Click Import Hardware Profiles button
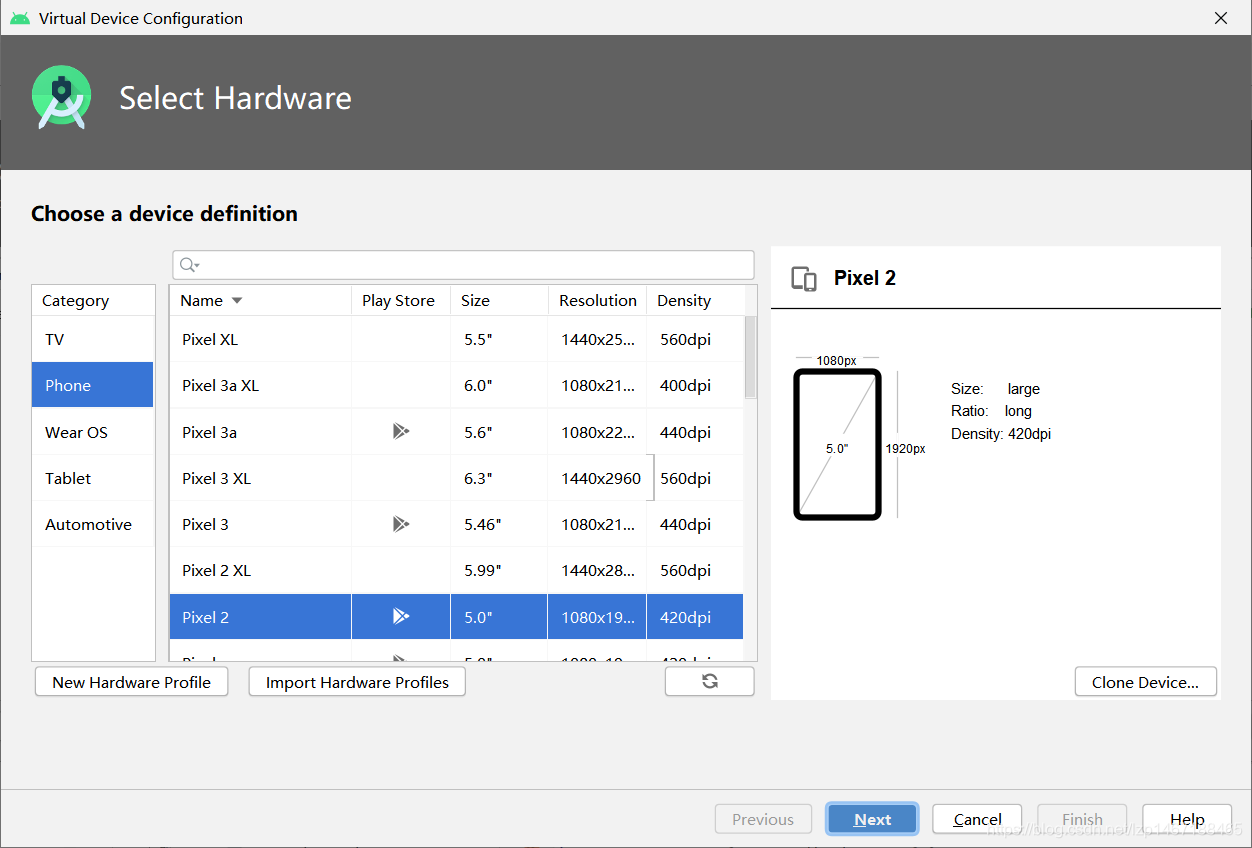 (357, 682)
